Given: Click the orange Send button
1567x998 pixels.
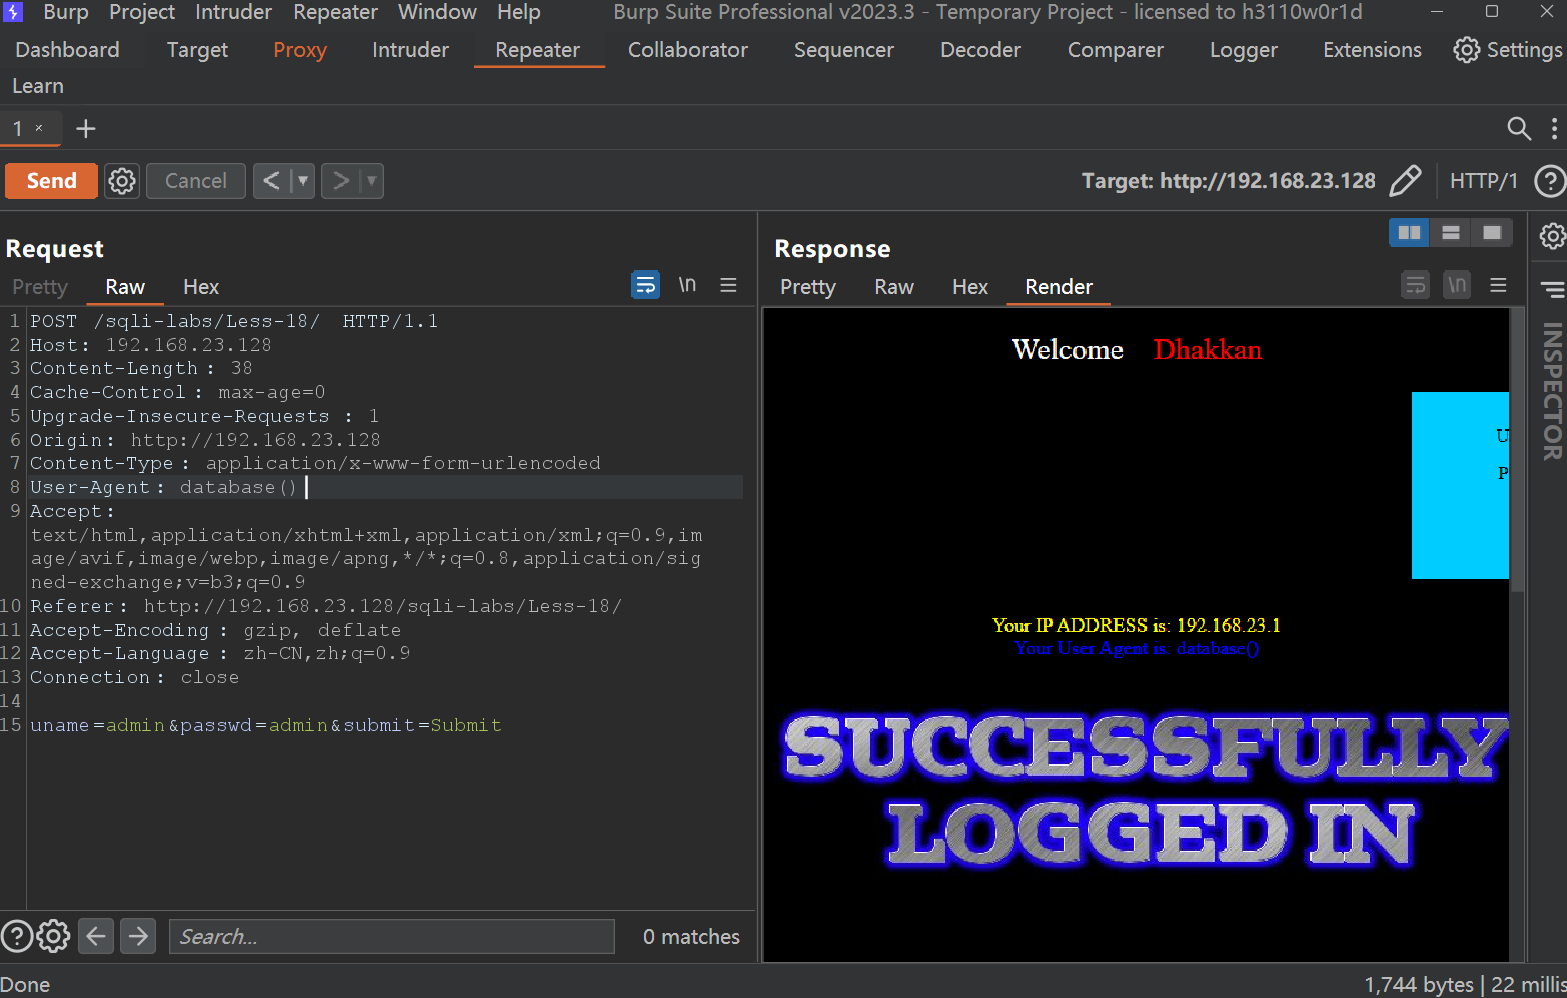Looking at the screenshot, I should [51, 181].
